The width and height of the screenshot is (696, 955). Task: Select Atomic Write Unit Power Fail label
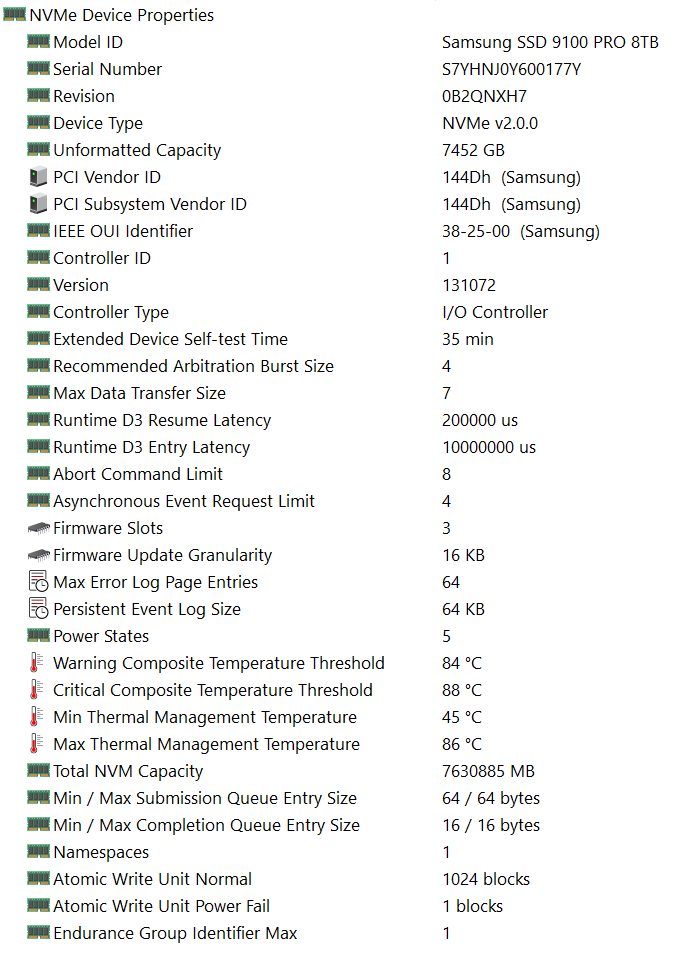[x=161, y=906]
